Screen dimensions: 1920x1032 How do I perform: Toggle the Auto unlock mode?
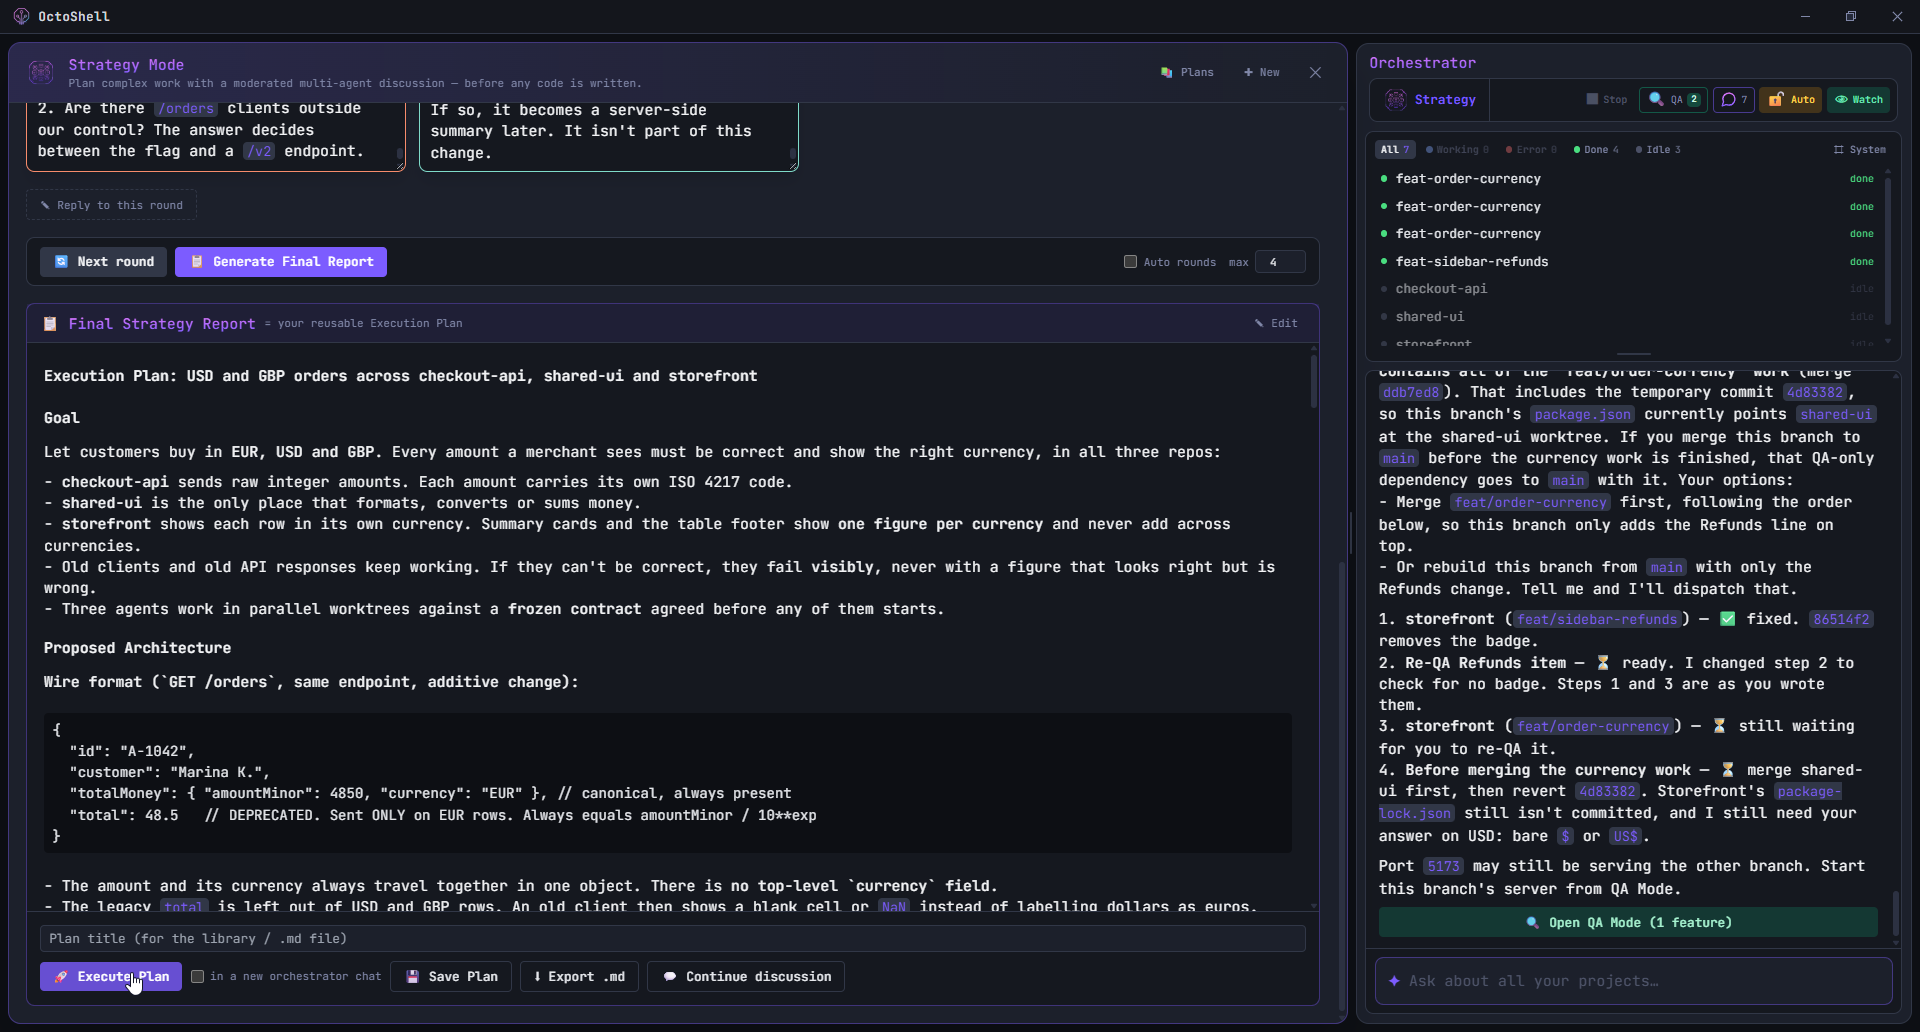[1791, 99]
